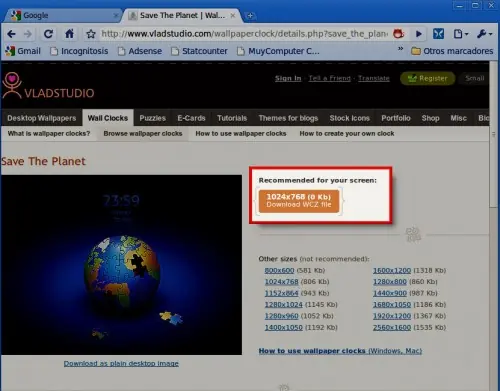Bookmark this page with the star icon
500x391 pixels.
[91, 34]
